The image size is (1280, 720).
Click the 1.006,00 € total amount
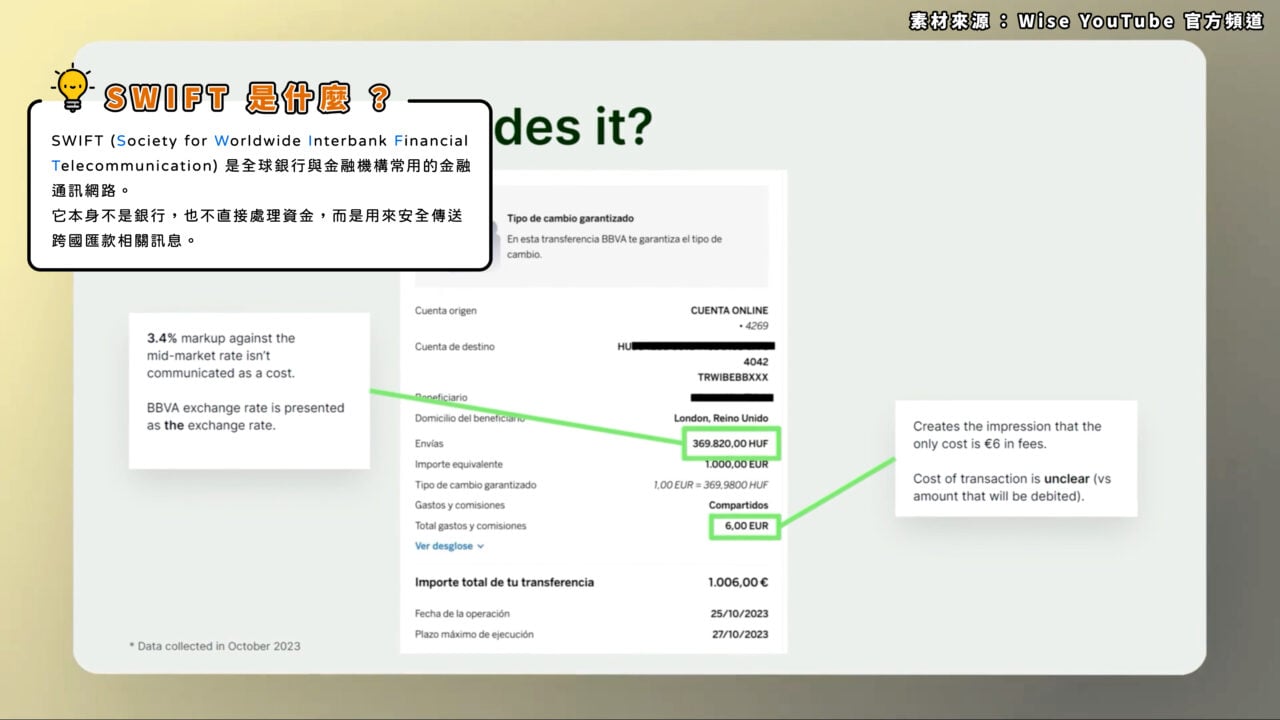point(738,582)
